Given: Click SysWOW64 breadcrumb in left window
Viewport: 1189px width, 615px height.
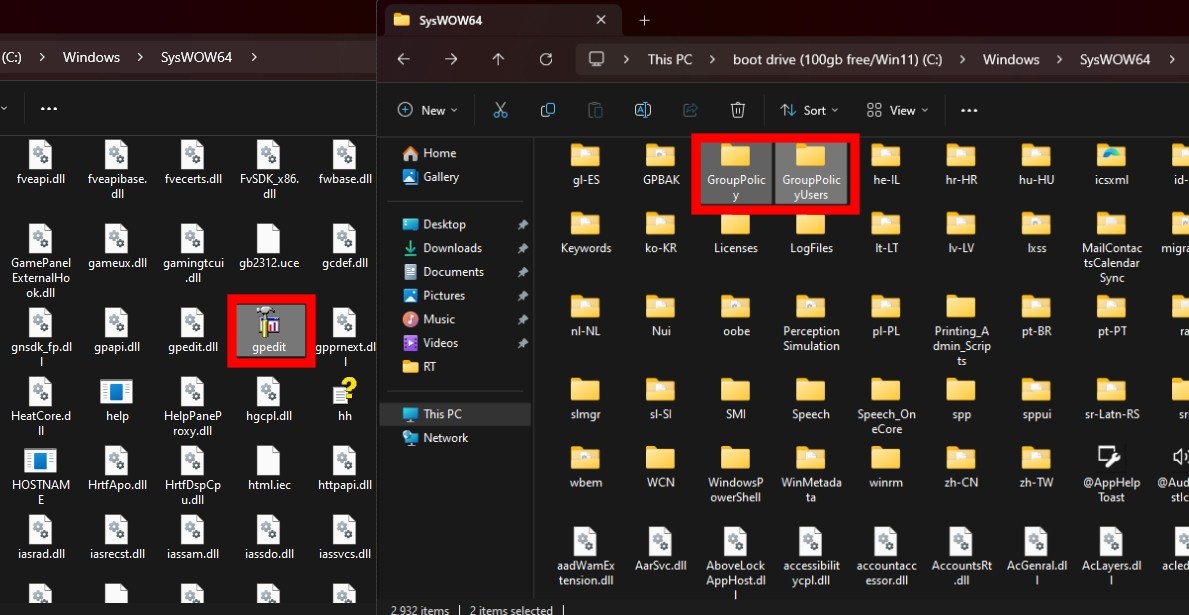Looking at the screenshot, I should 196,57.
